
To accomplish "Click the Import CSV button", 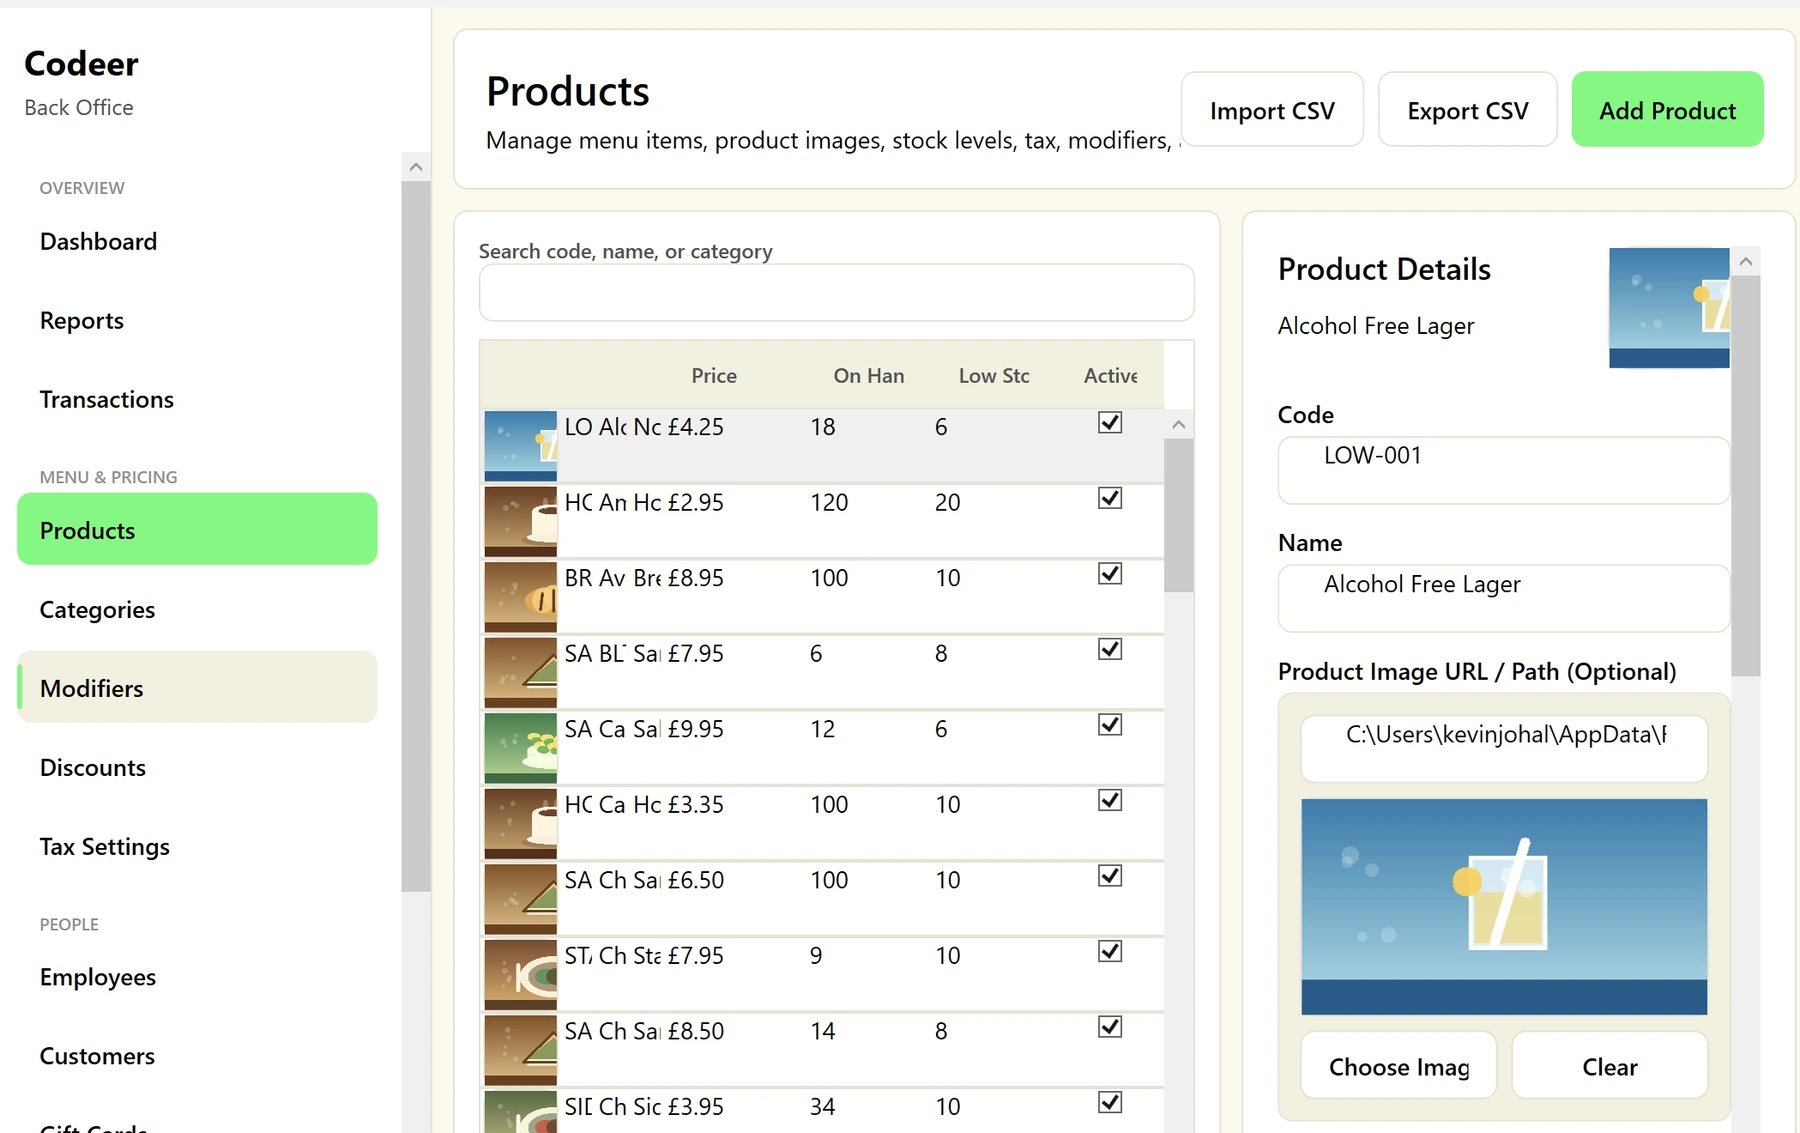I will click(x=1272, y=109).
